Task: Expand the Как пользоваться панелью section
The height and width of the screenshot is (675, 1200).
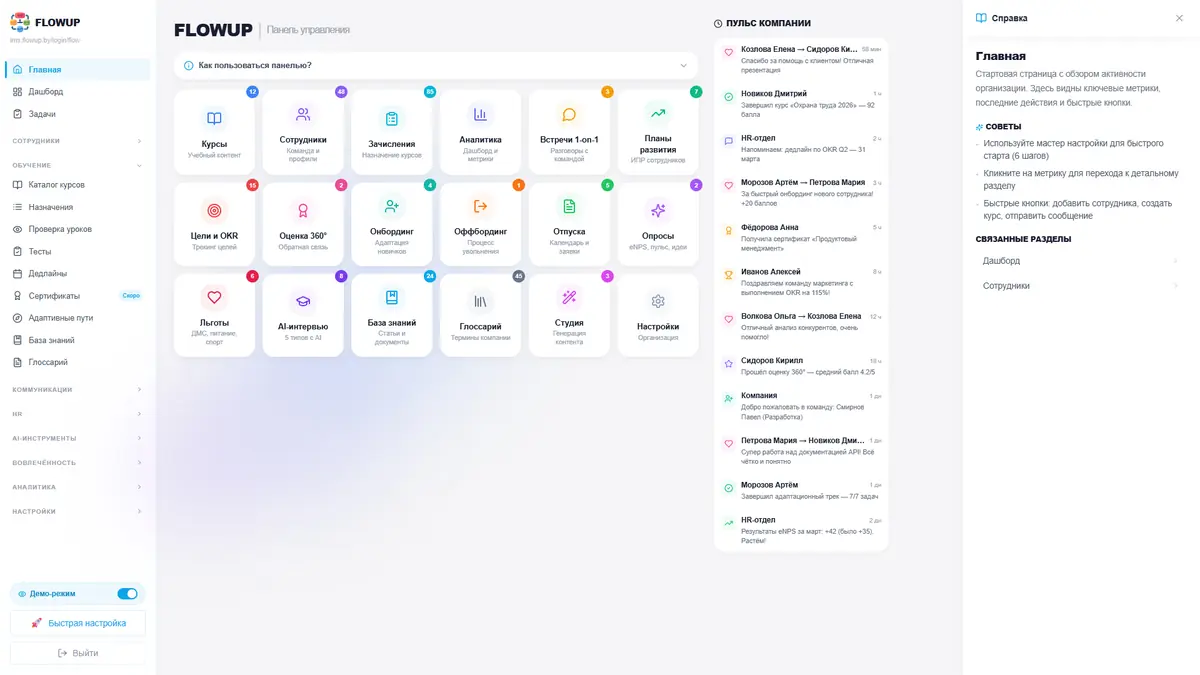Action: click(x=436, y=66)
